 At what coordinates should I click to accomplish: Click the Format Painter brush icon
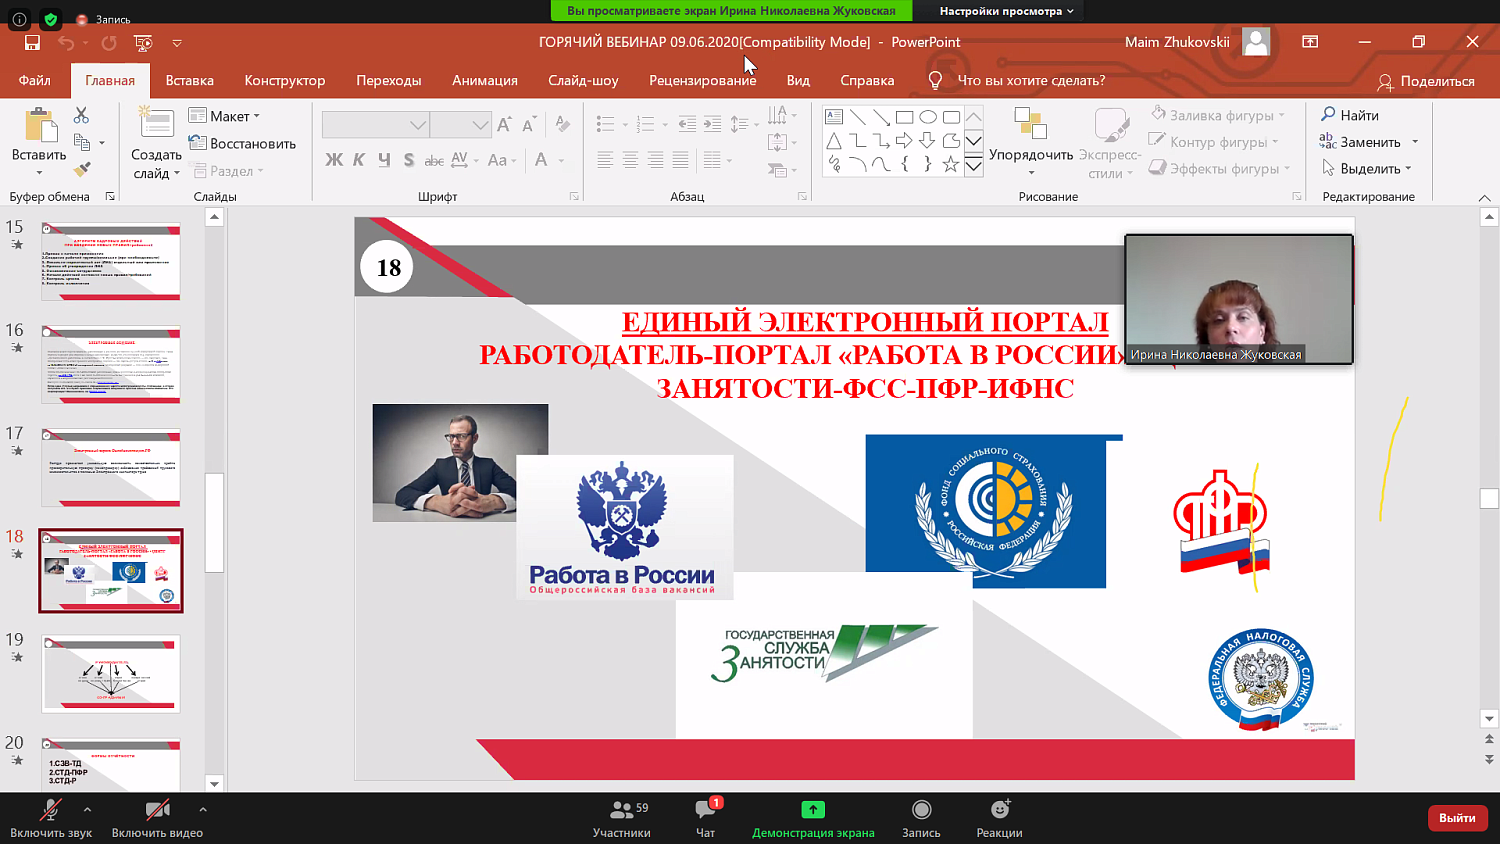pyautogui.click(x=82, y=170)
